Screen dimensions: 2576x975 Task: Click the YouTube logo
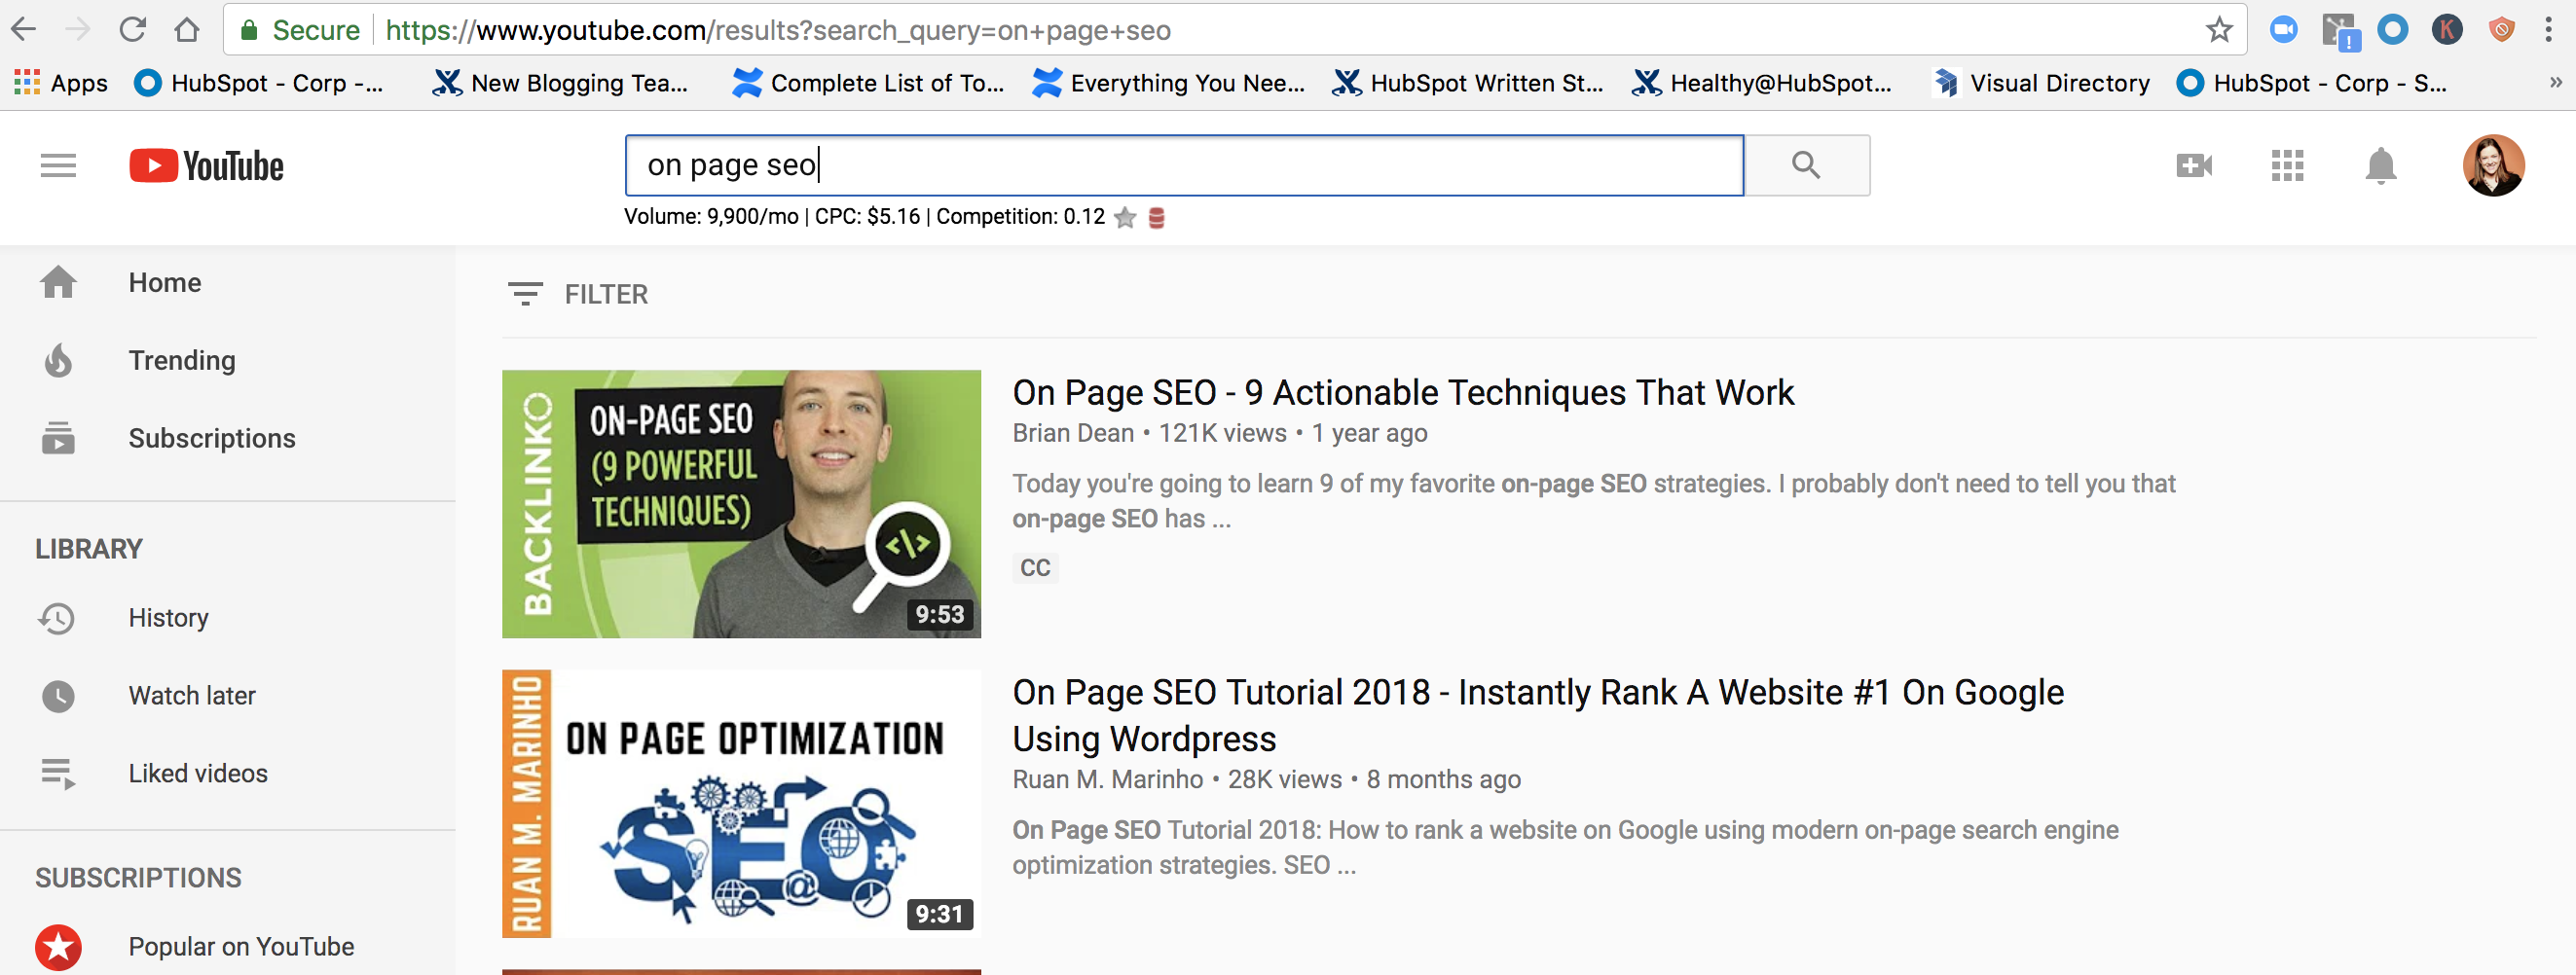click(x=207, y=166)
